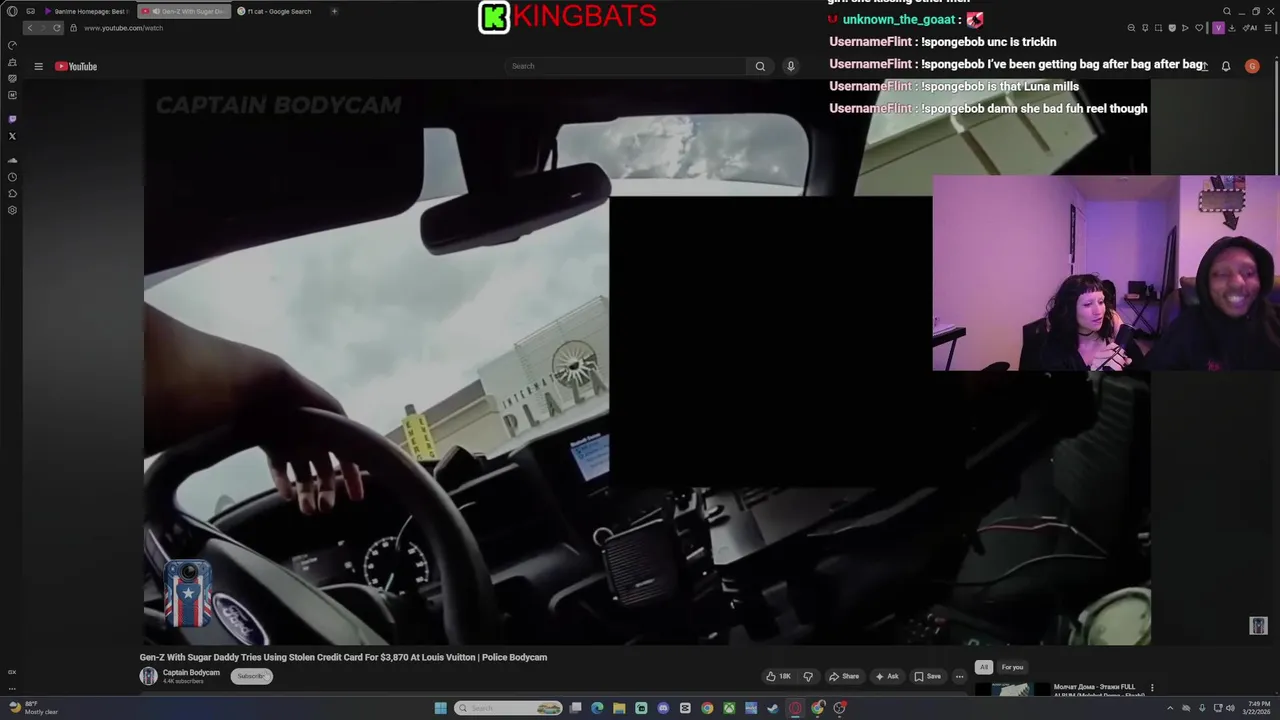Click the Windows taskbar search box

coord(508,708)
